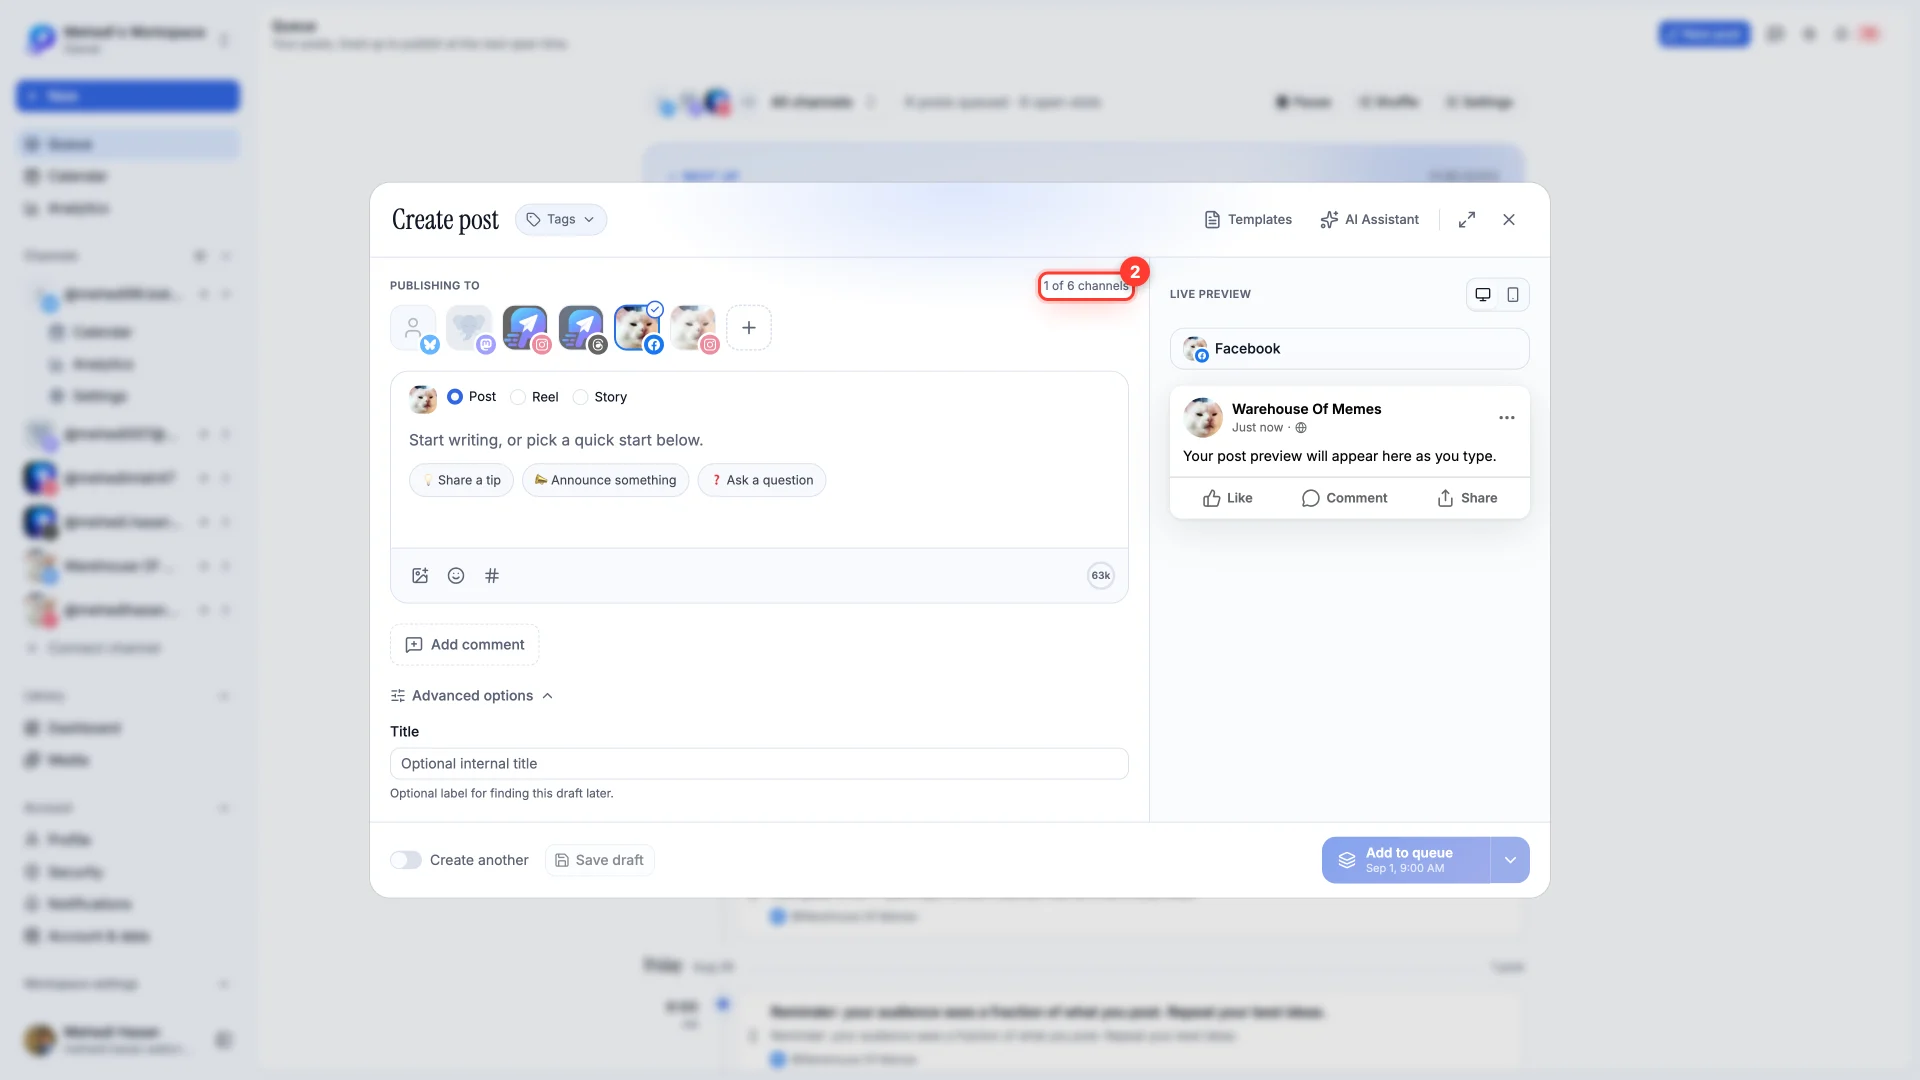Select the Threads channel avatar
Image resolution: width=1920 pixels, height=1080 pixels.
tap(581, 328)
